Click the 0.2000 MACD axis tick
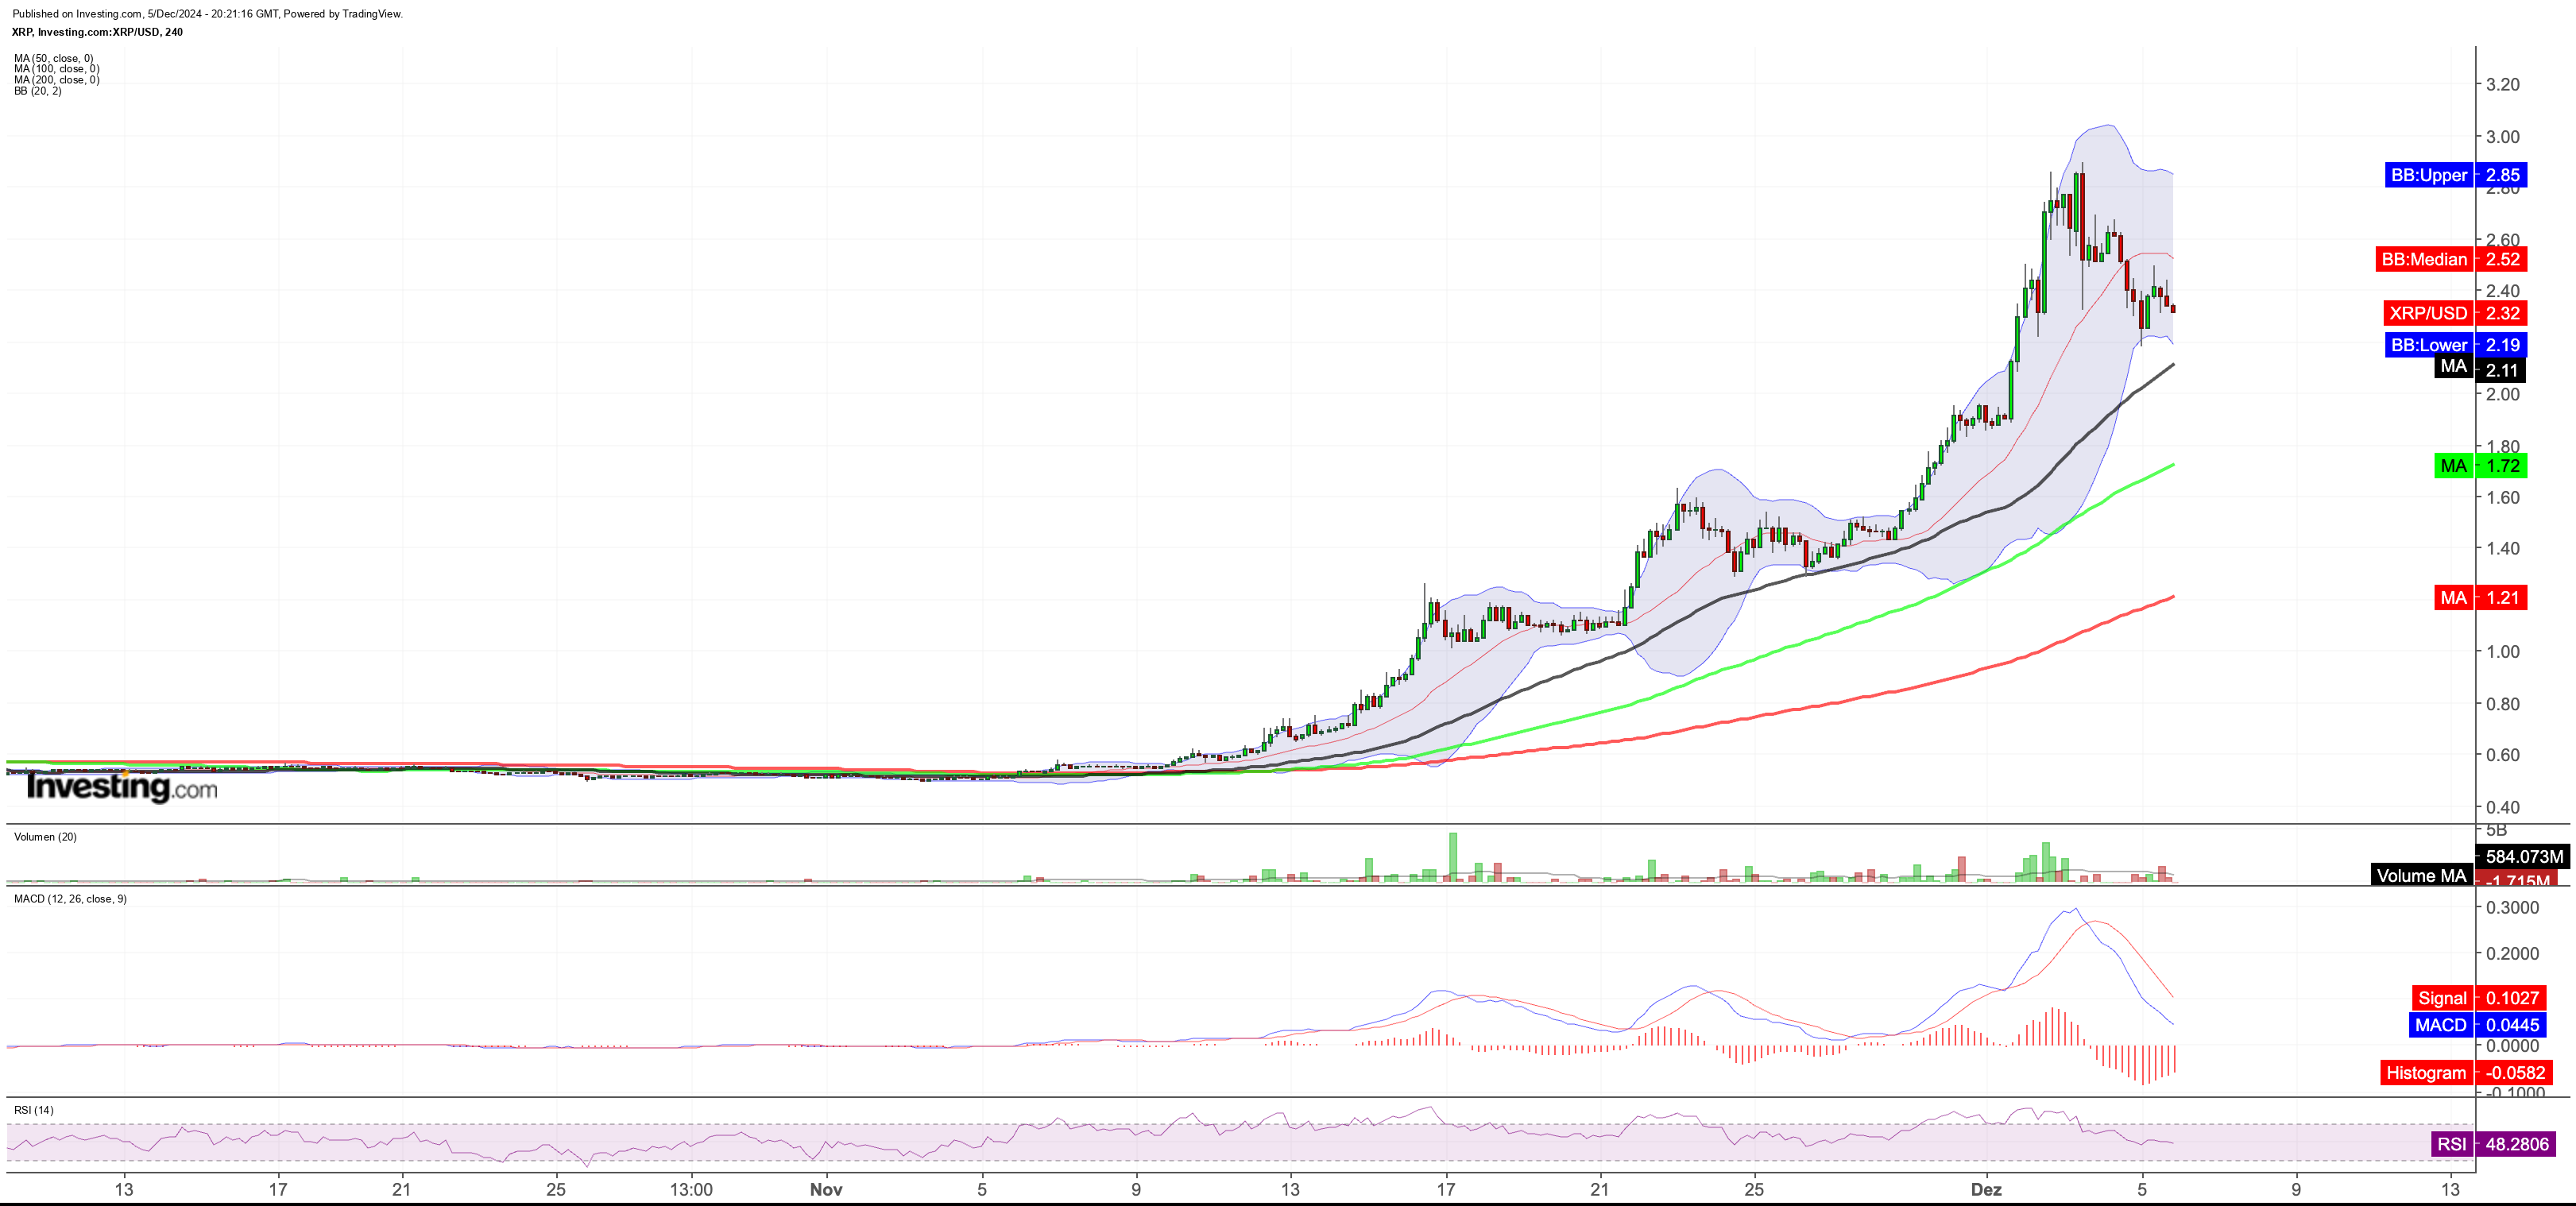 [2513, 953]
